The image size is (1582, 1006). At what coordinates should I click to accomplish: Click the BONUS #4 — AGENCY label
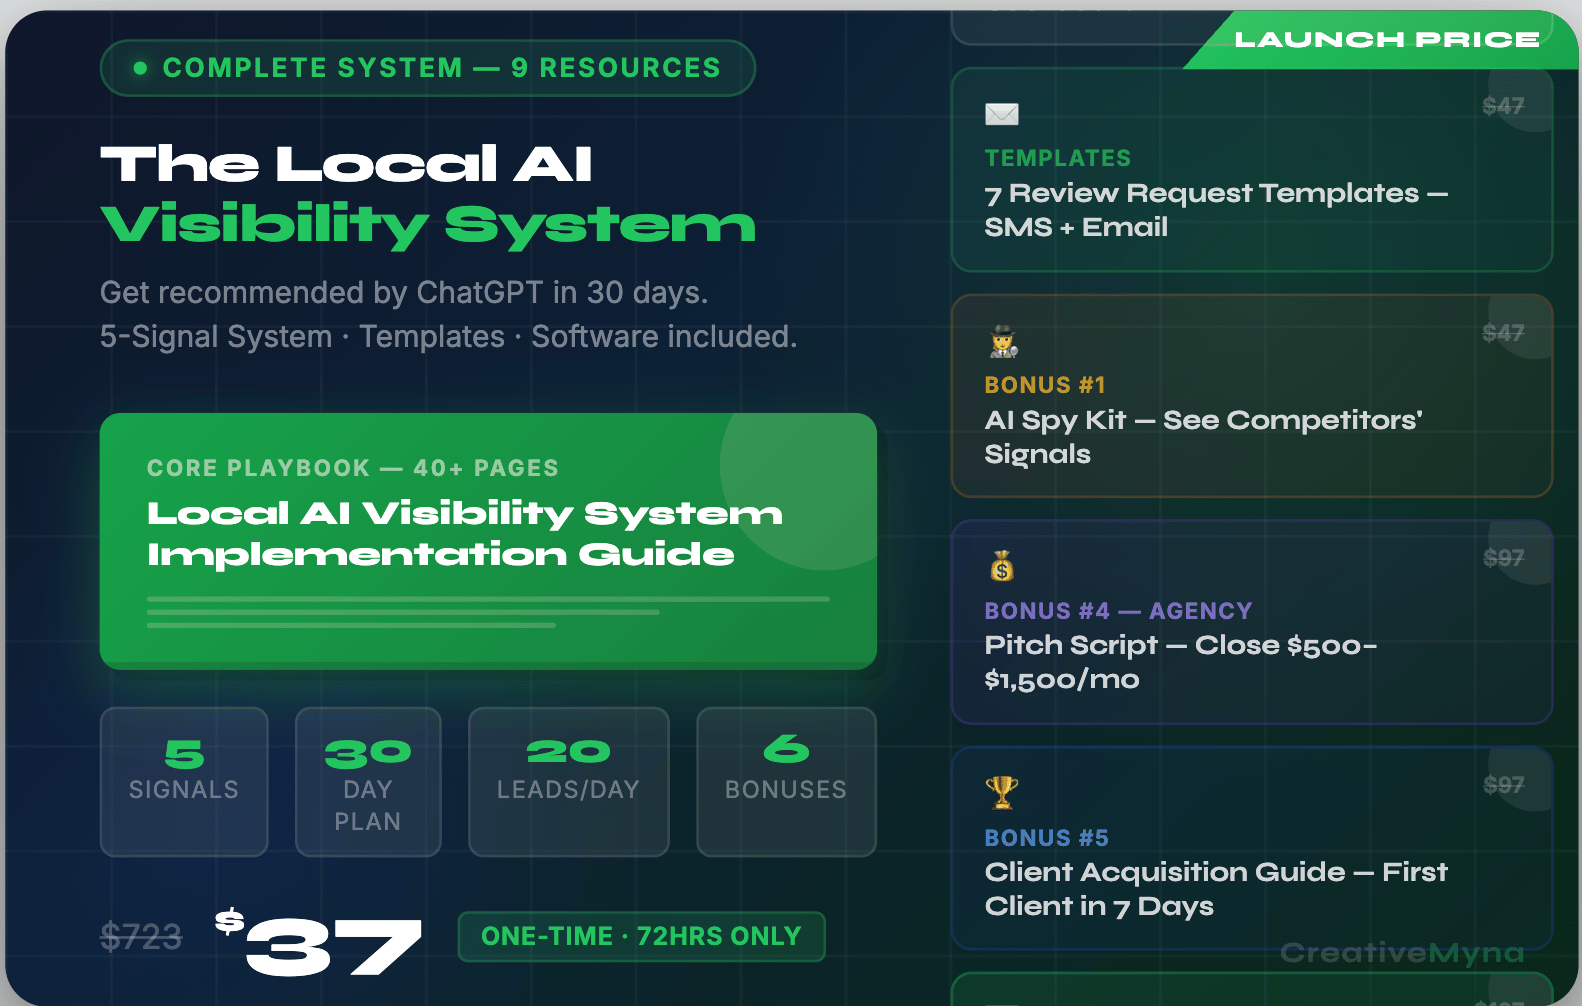tap(1118, 611)
